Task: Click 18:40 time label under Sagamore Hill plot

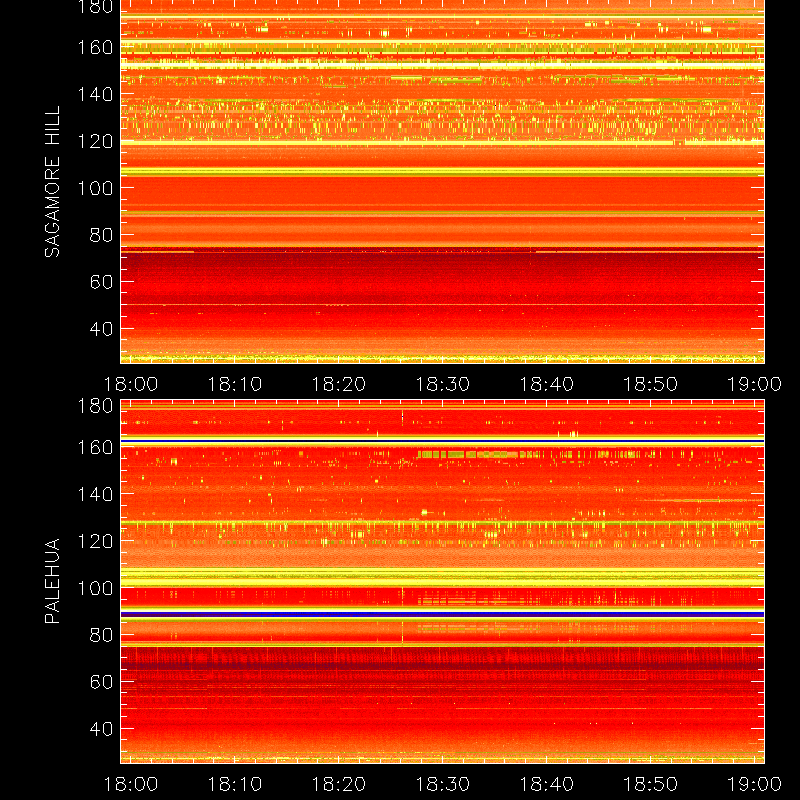Action: [x=546, y=384]
